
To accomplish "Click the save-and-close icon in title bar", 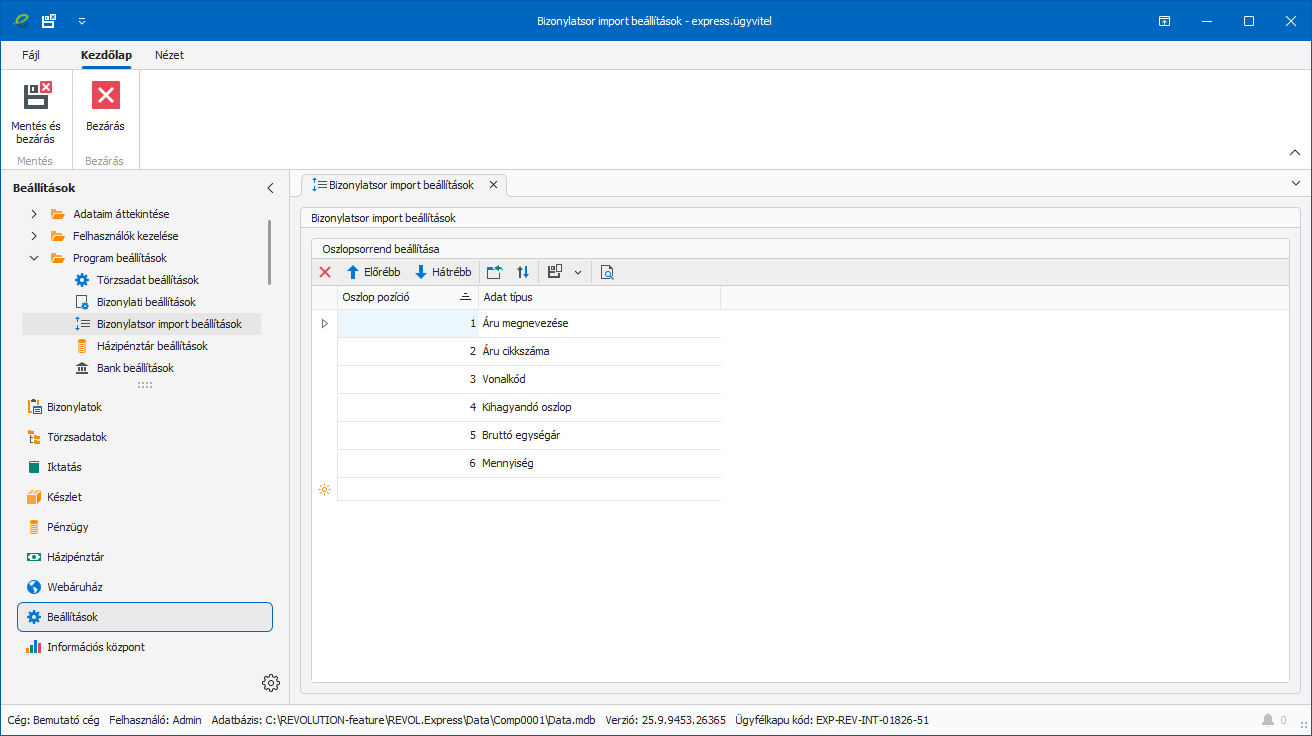I will point(48,20).
